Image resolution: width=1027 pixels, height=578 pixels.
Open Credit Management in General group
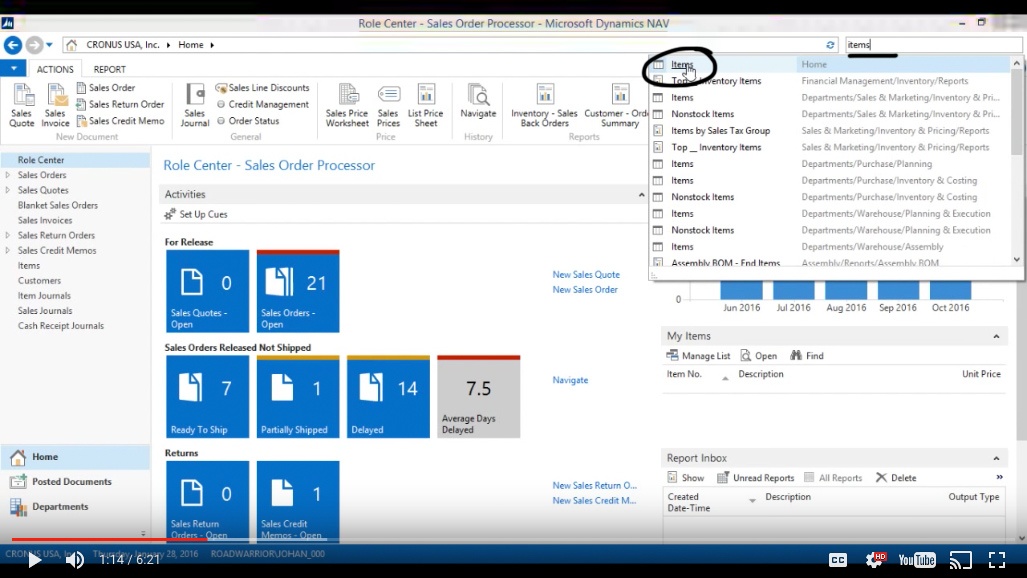tap(262, 104)
